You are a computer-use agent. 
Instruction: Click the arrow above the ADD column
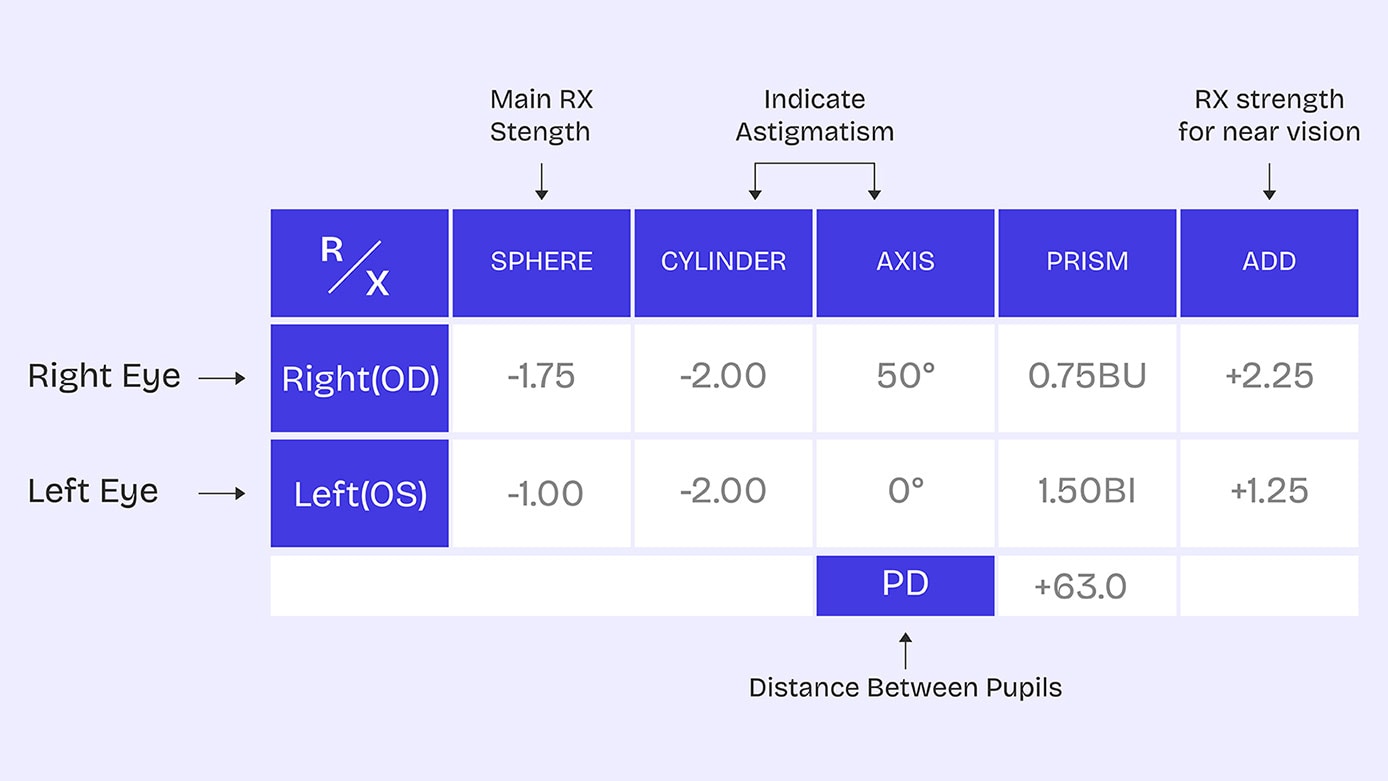point(1269,181)
